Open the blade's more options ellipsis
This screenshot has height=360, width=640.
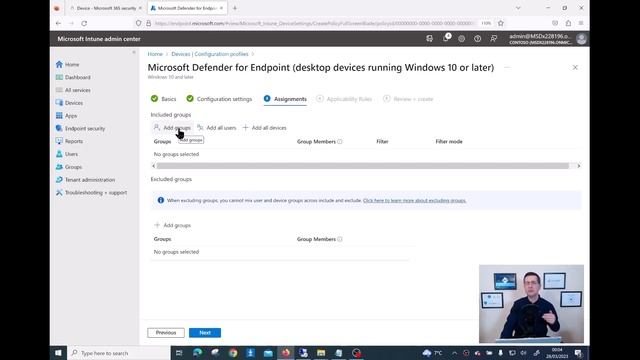coord(507,67)
